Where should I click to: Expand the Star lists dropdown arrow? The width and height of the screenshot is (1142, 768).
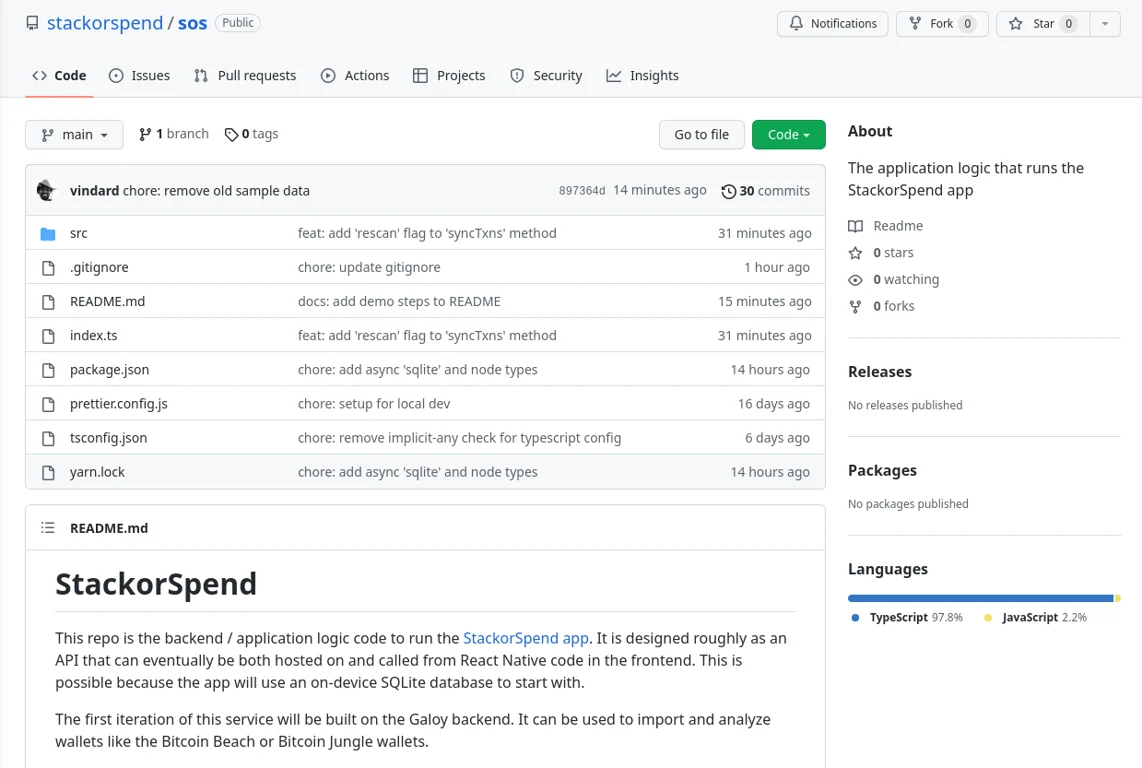(1105, 23)
